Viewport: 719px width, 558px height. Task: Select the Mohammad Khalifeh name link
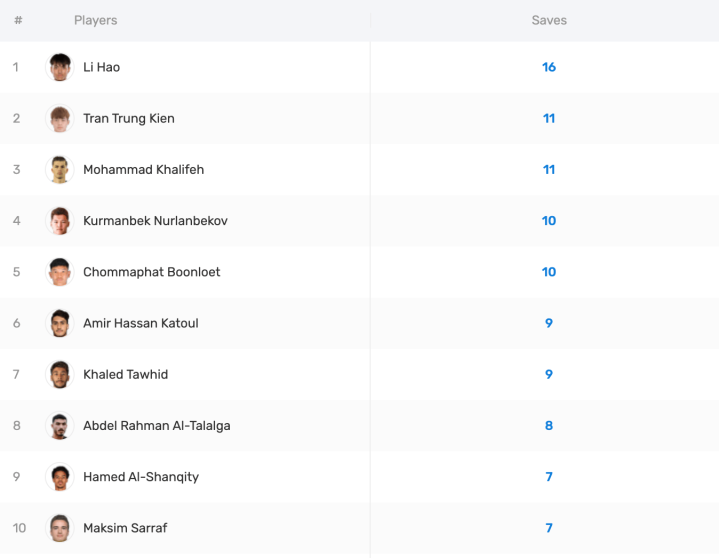(143, 170)
